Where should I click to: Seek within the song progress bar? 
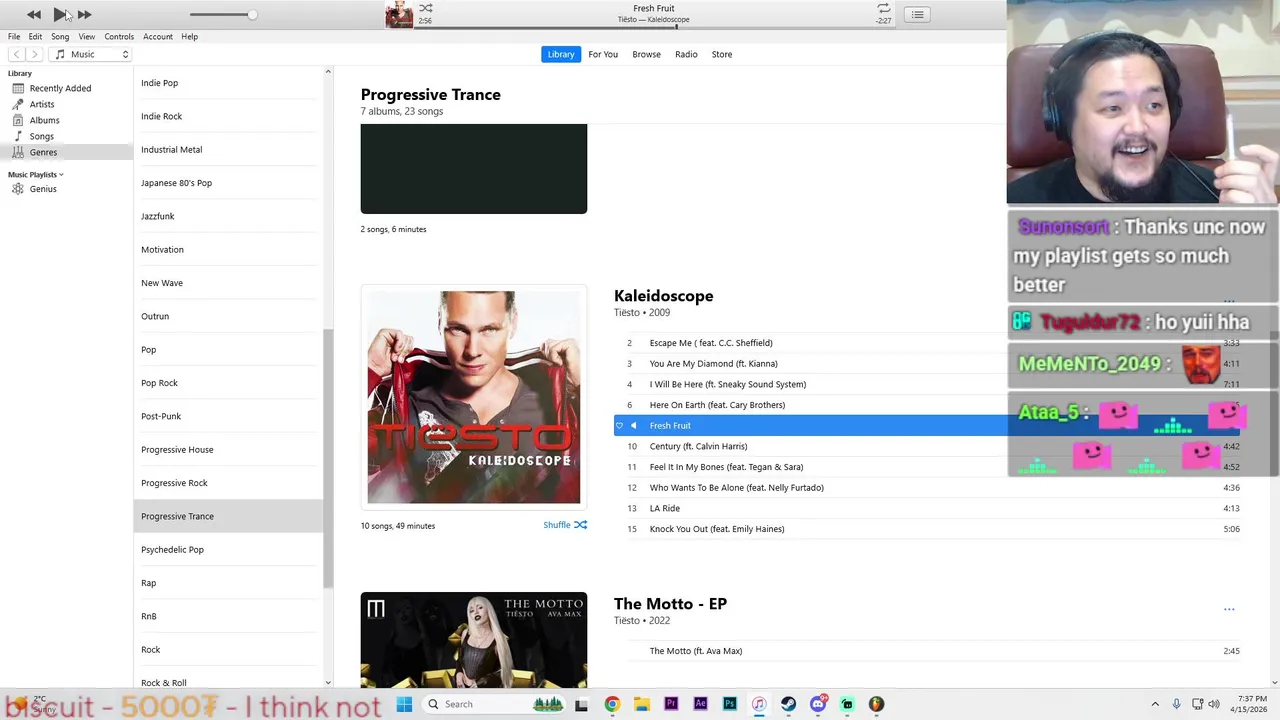(x=653, y=27)
